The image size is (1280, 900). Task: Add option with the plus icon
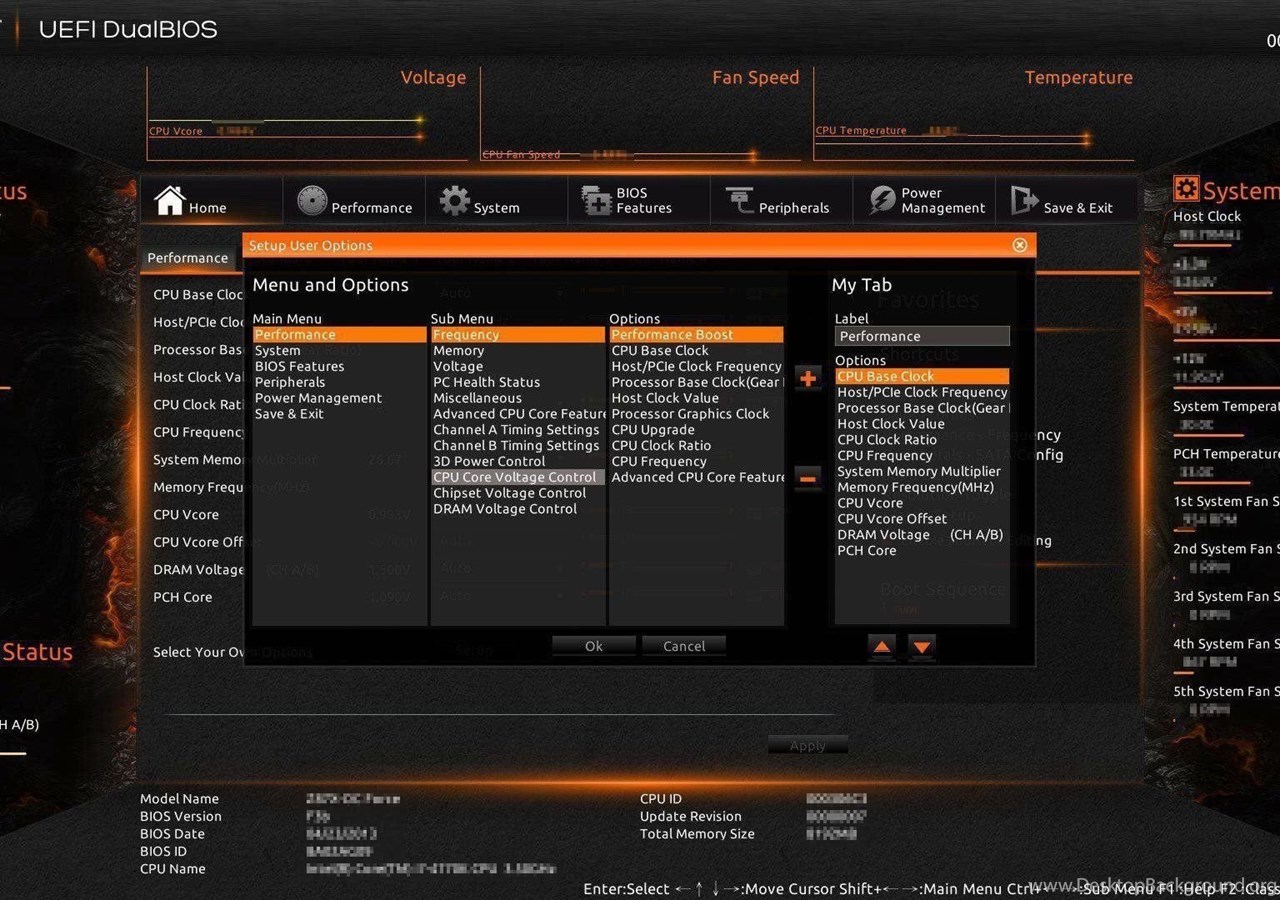[x=808, y=379]
